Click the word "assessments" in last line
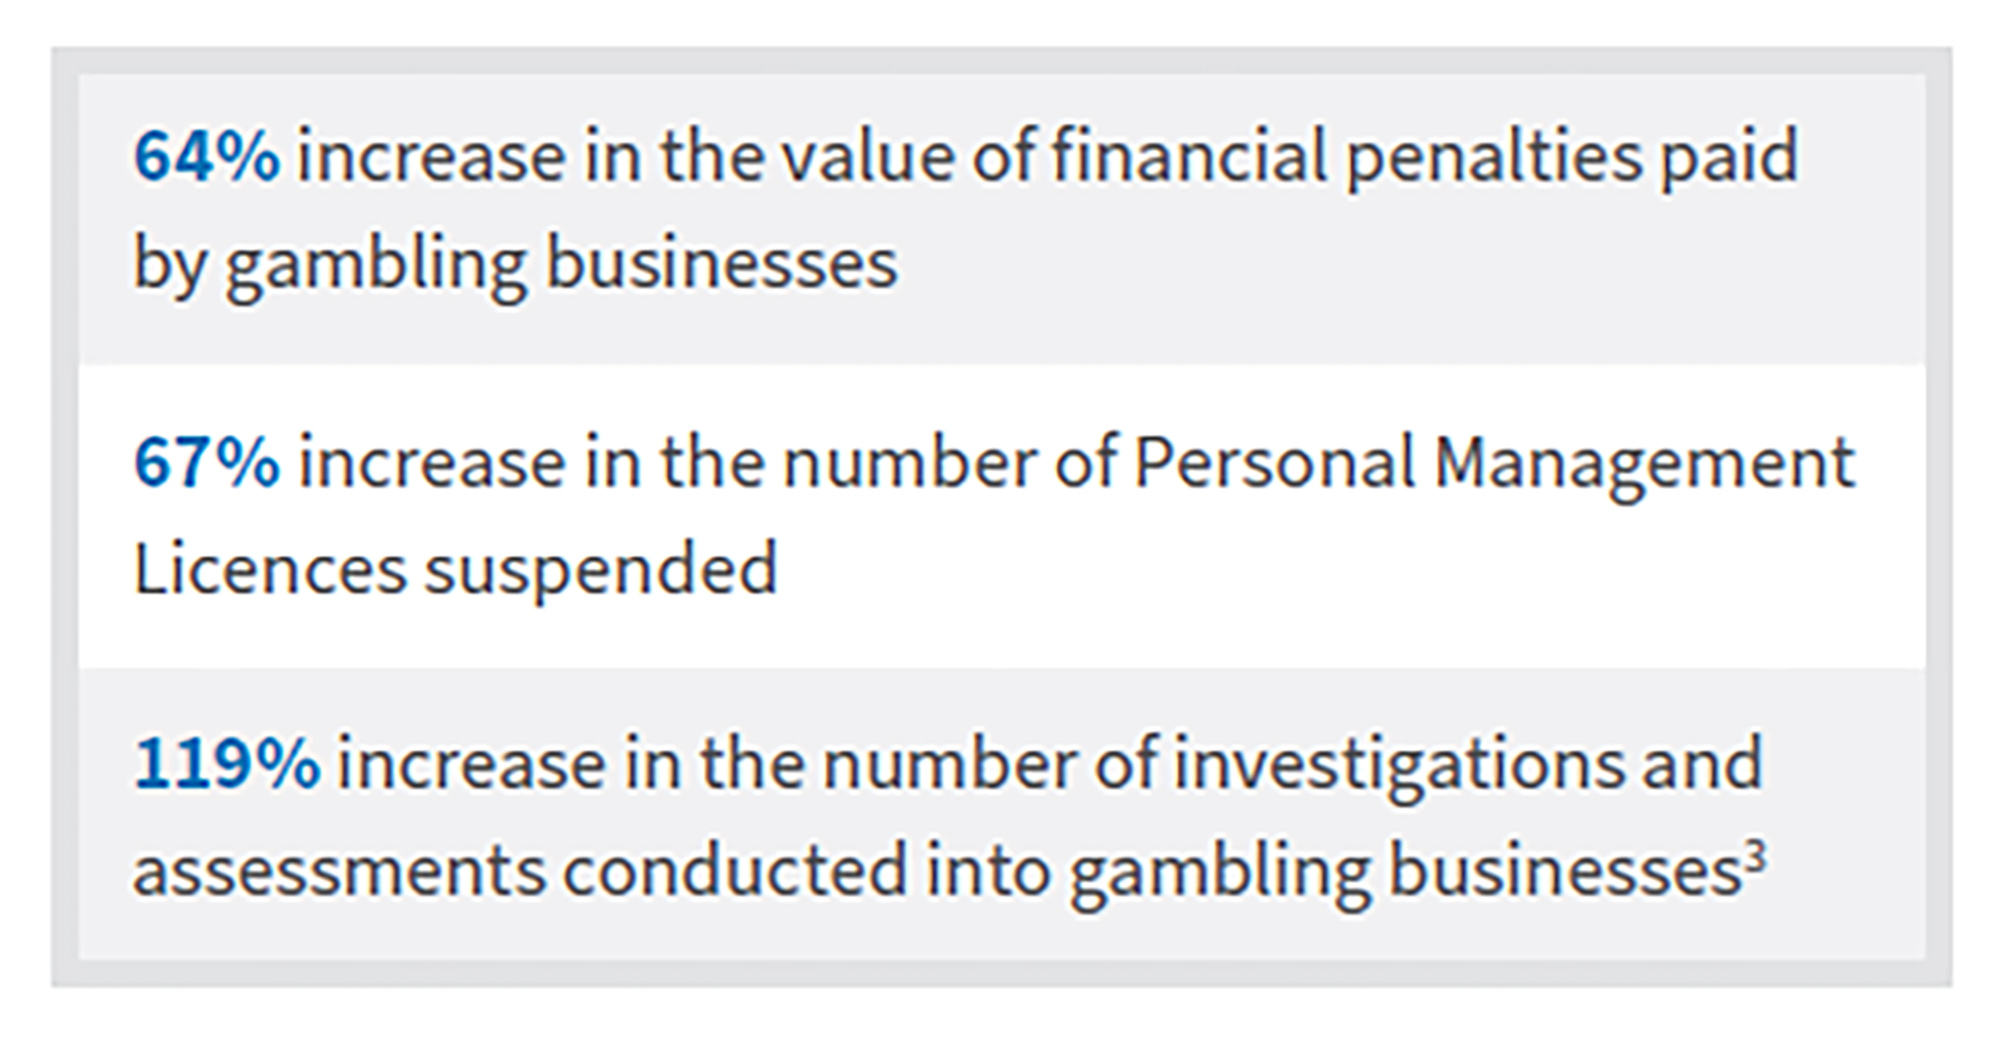This screenshot has width=2000, height=1039. point(338,871)
